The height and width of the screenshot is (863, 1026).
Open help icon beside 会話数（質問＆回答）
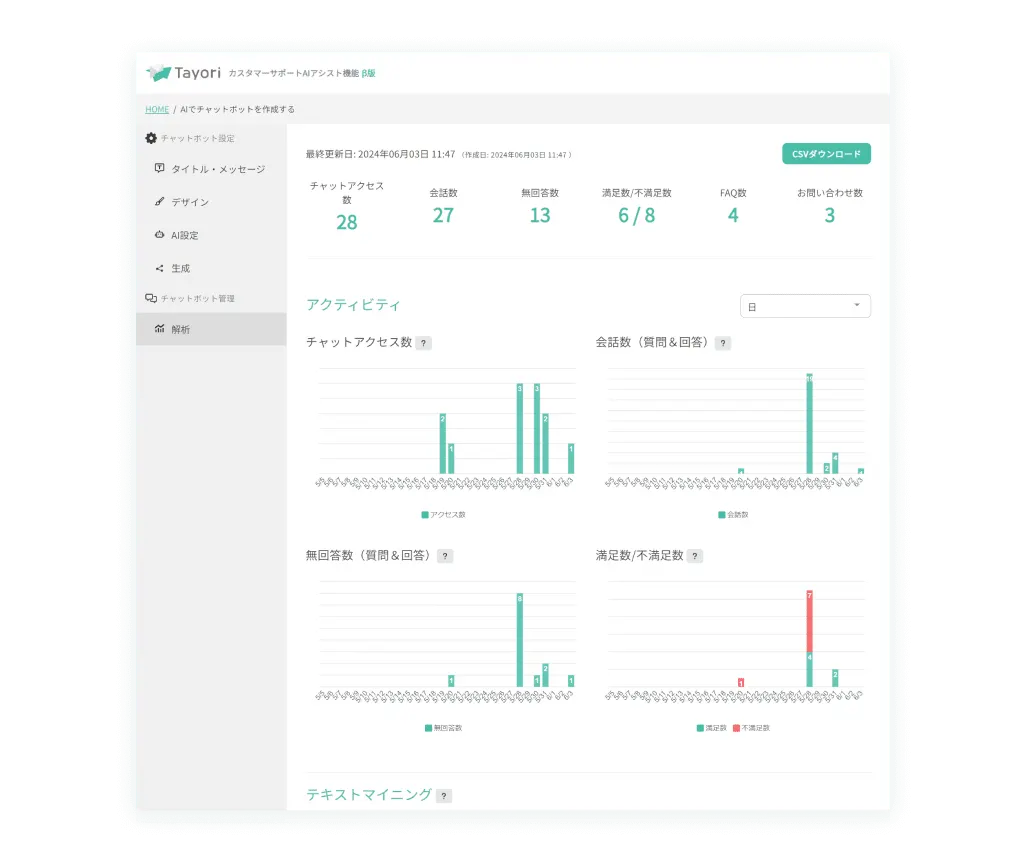tap(723, 343)
